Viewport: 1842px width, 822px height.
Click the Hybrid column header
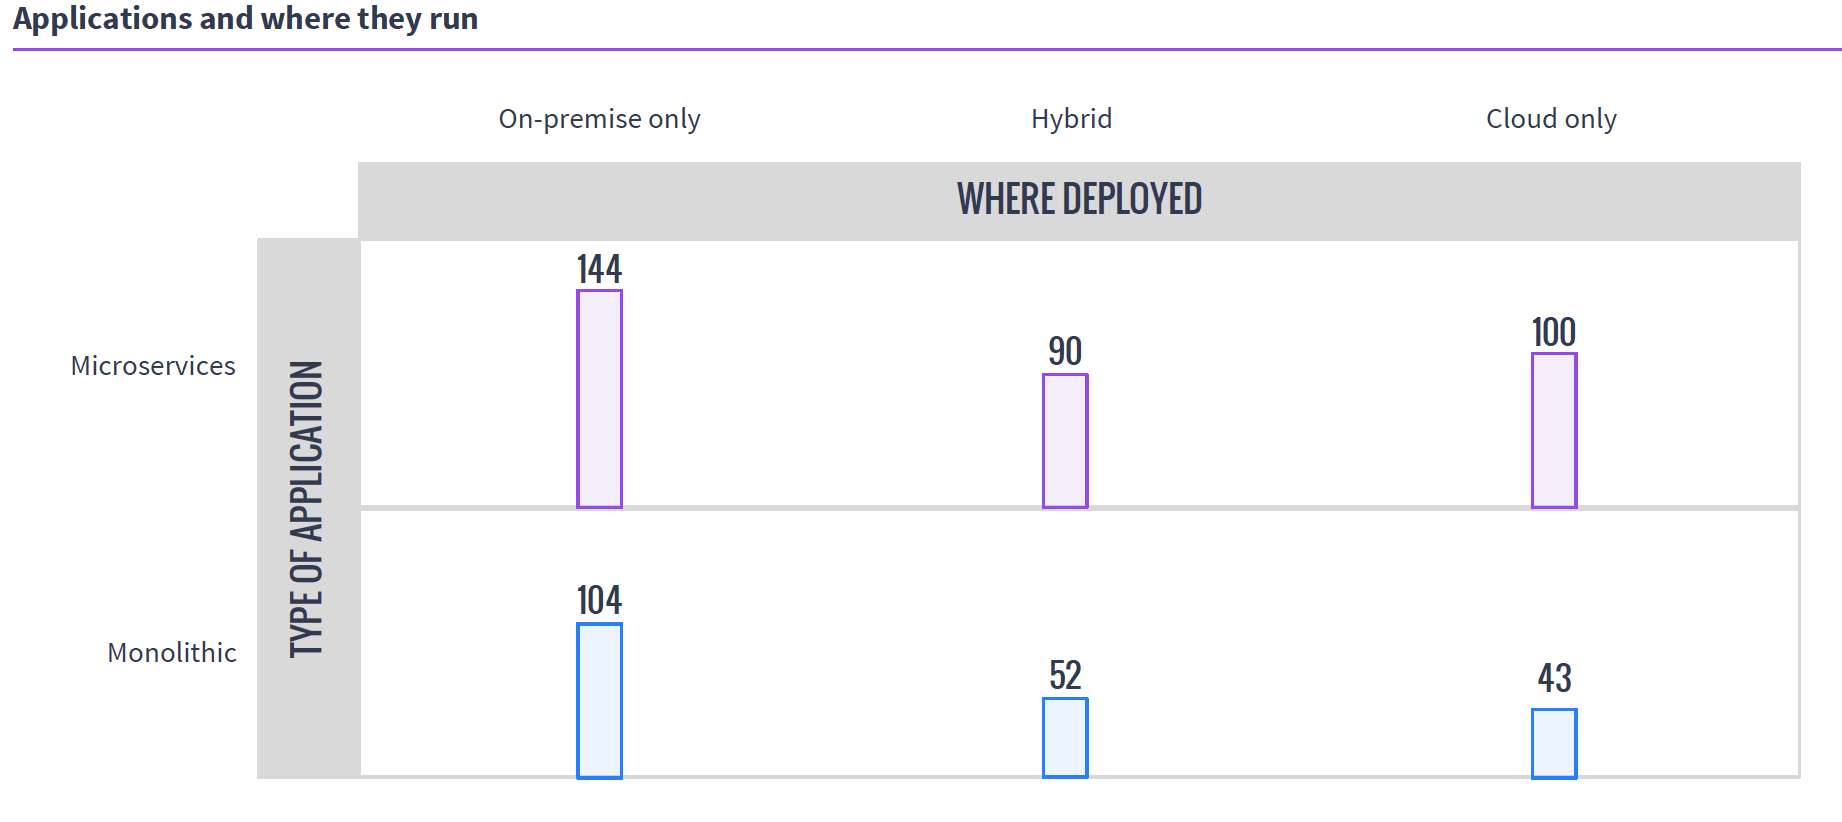(x=1071, y=119)
